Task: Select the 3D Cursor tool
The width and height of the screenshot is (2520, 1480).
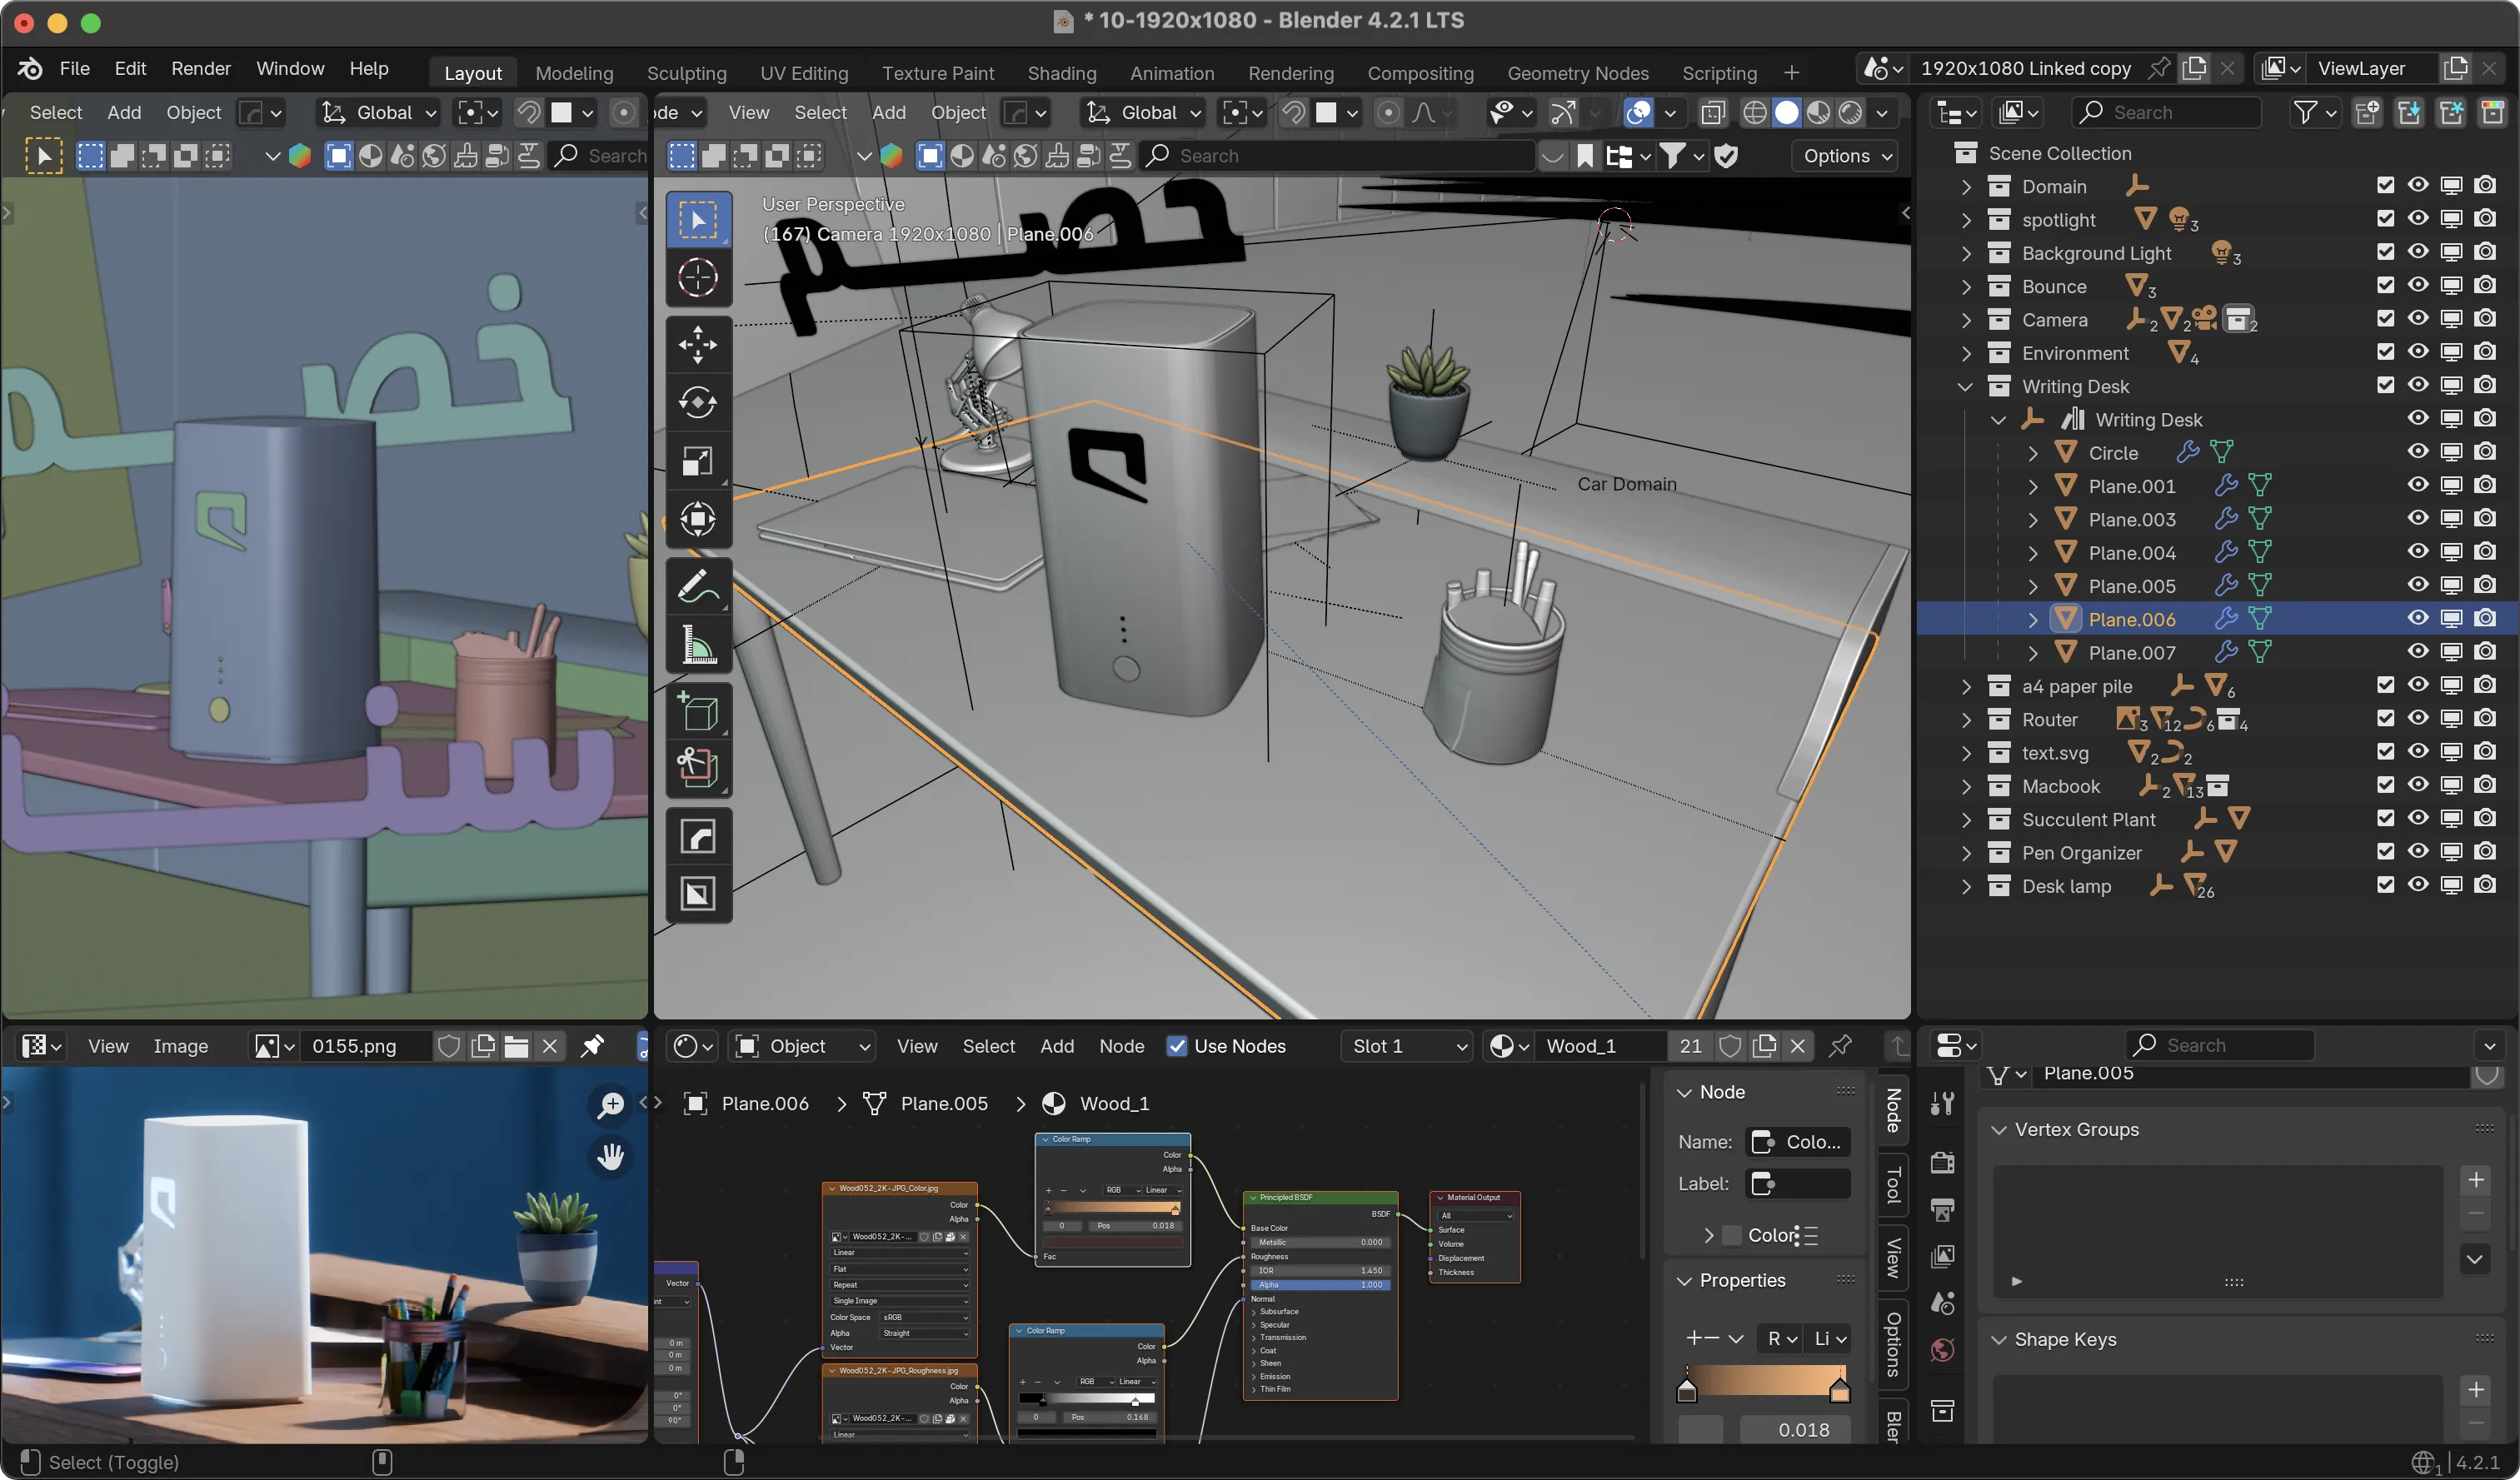Action: pyautogui.click(x=697, y=278)
